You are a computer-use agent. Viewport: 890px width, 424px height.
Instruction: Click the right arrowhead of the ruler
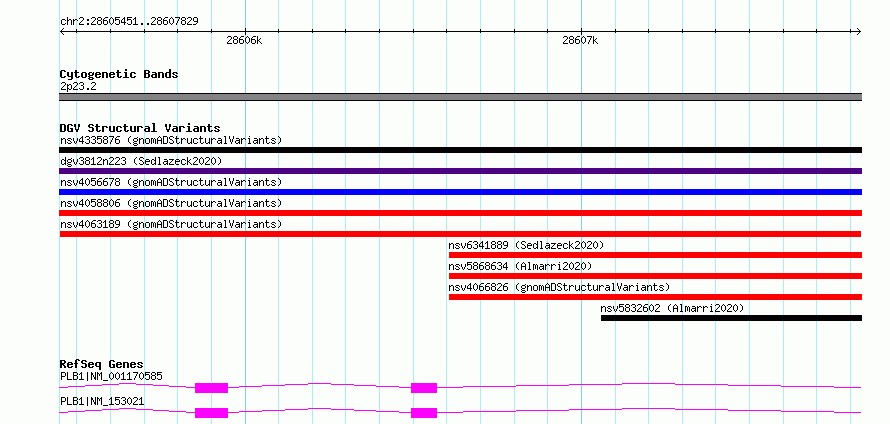(859, 31)
